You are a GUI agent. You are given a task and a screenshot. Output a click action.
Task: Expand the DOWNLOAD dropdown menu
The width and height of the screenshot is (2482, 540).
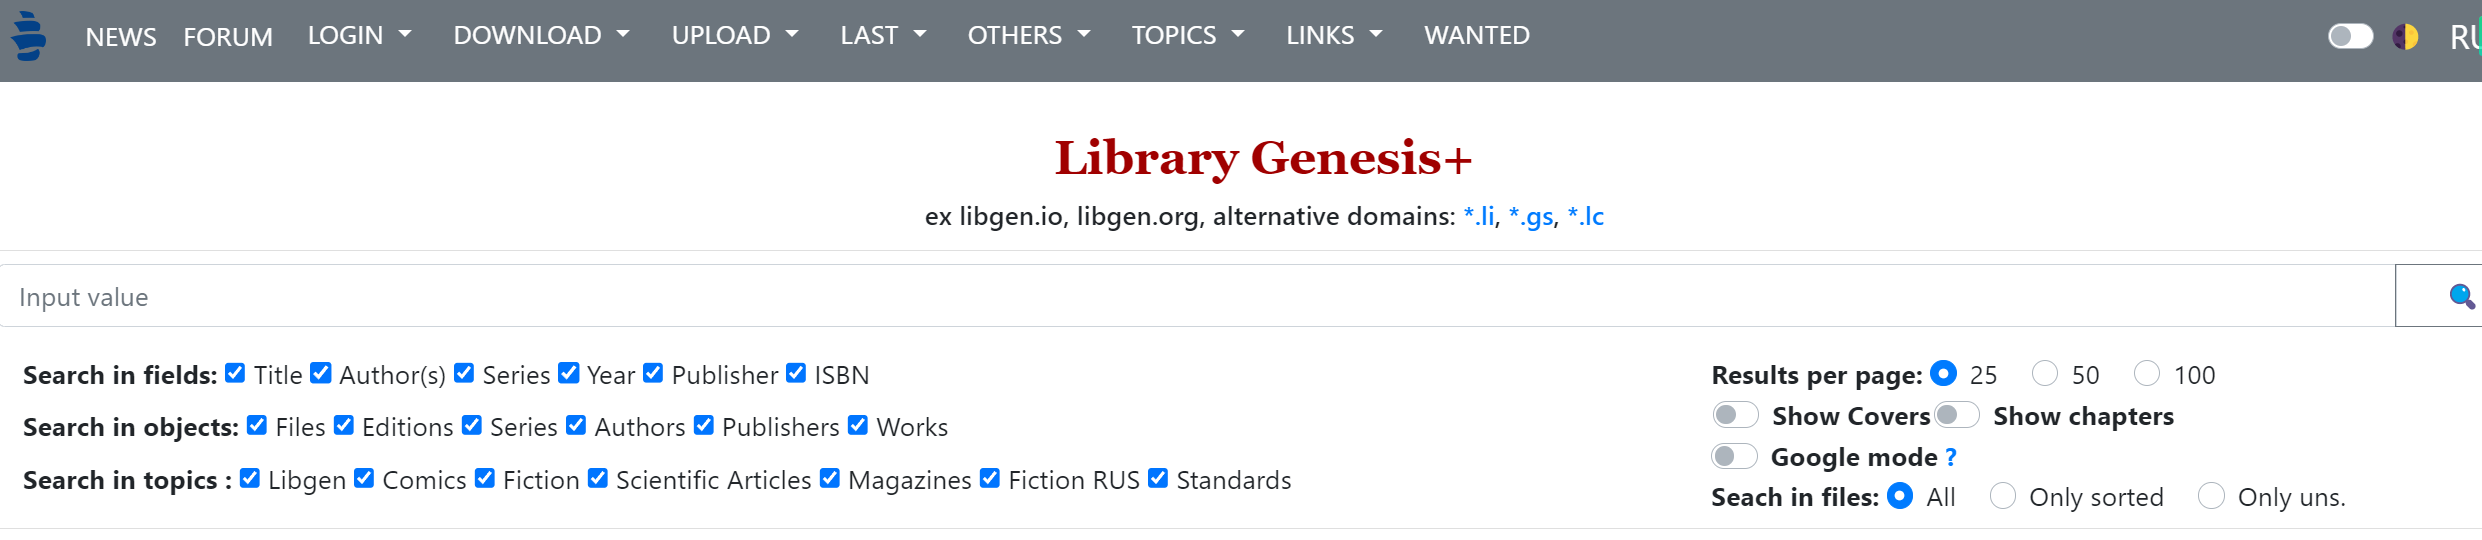(x=541, y=36)
